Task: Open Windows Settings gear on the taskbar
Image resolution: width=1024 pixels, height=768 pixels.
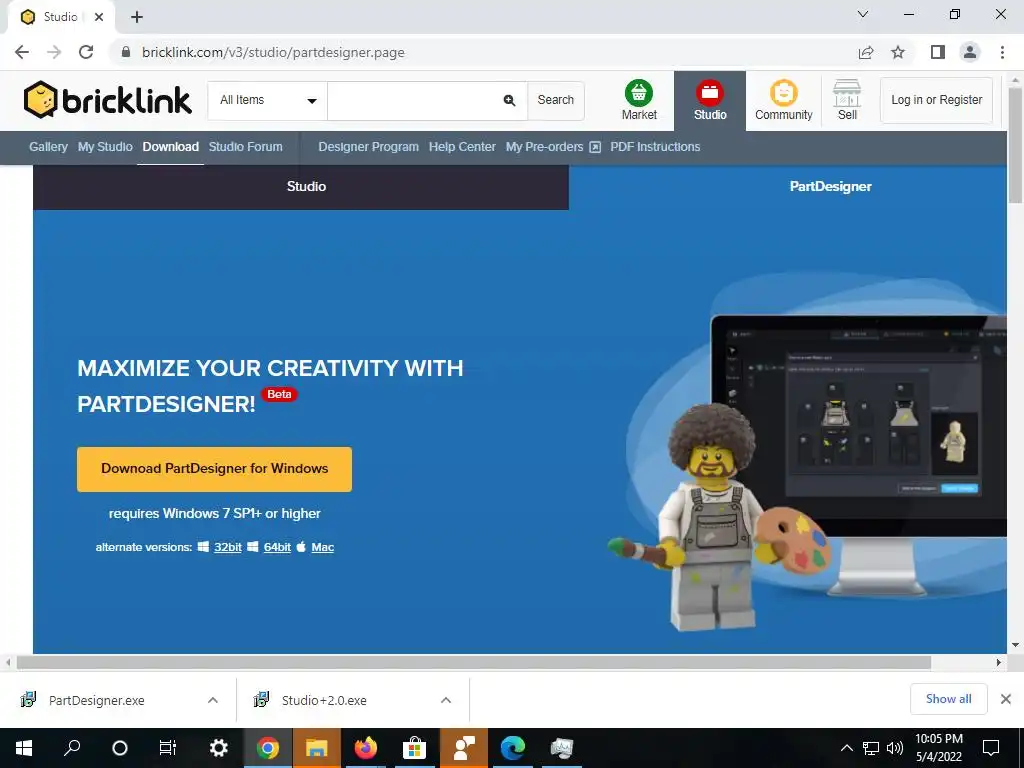Action: pyautogui.click(x=218, y=748)
